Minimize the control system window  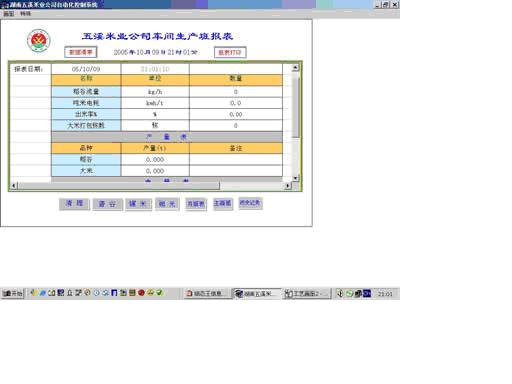pos(377,5)
